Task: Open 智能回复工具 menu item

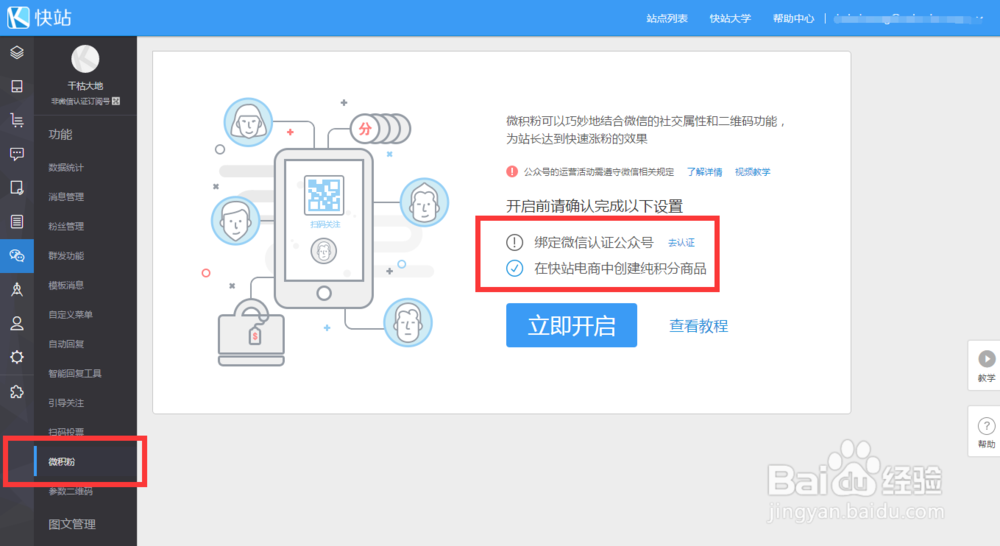Action: coord(75,373)
